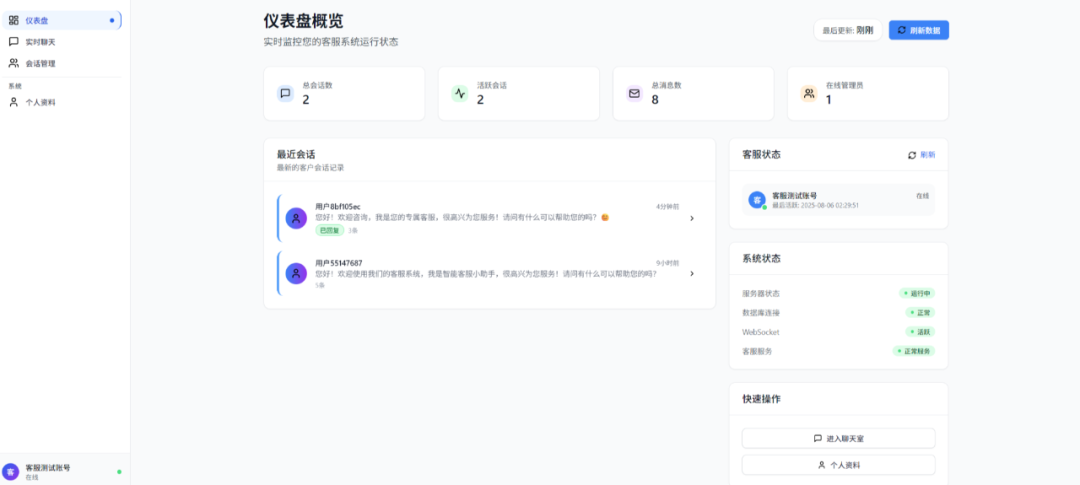This screenshot has height=485, width=1080.
Task: Click the 已回复 tag on the first conversation
Action: pyautogui.click(x=329, y=230)
